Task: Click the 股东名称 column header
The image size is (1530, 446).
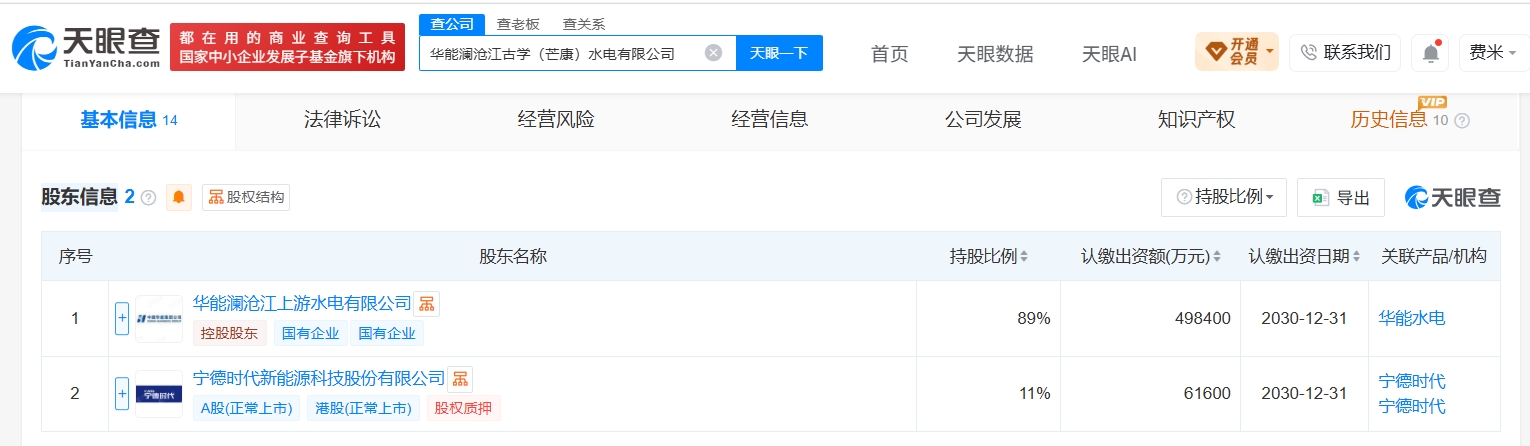Action: pyautogui.click(x=513, y=256)
